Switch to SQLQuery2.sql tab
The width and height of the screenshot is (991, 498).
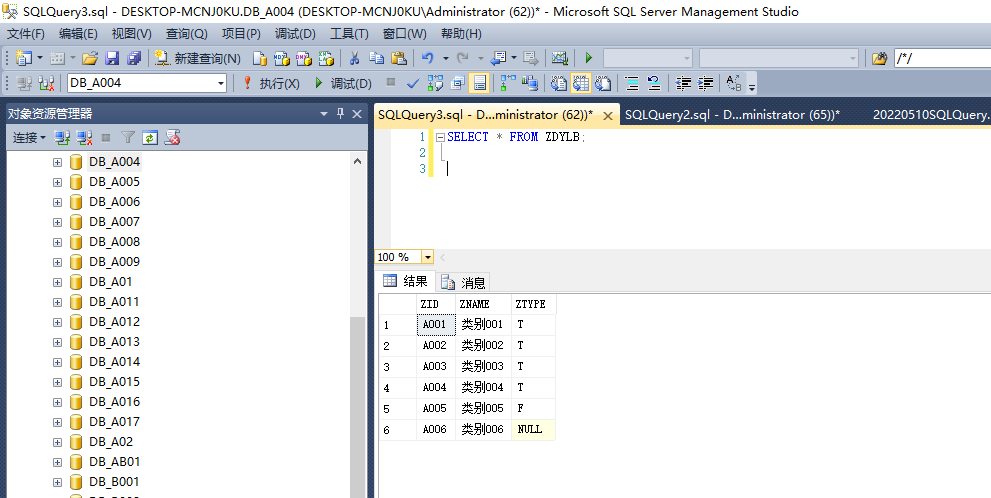[x=733, y=115]
